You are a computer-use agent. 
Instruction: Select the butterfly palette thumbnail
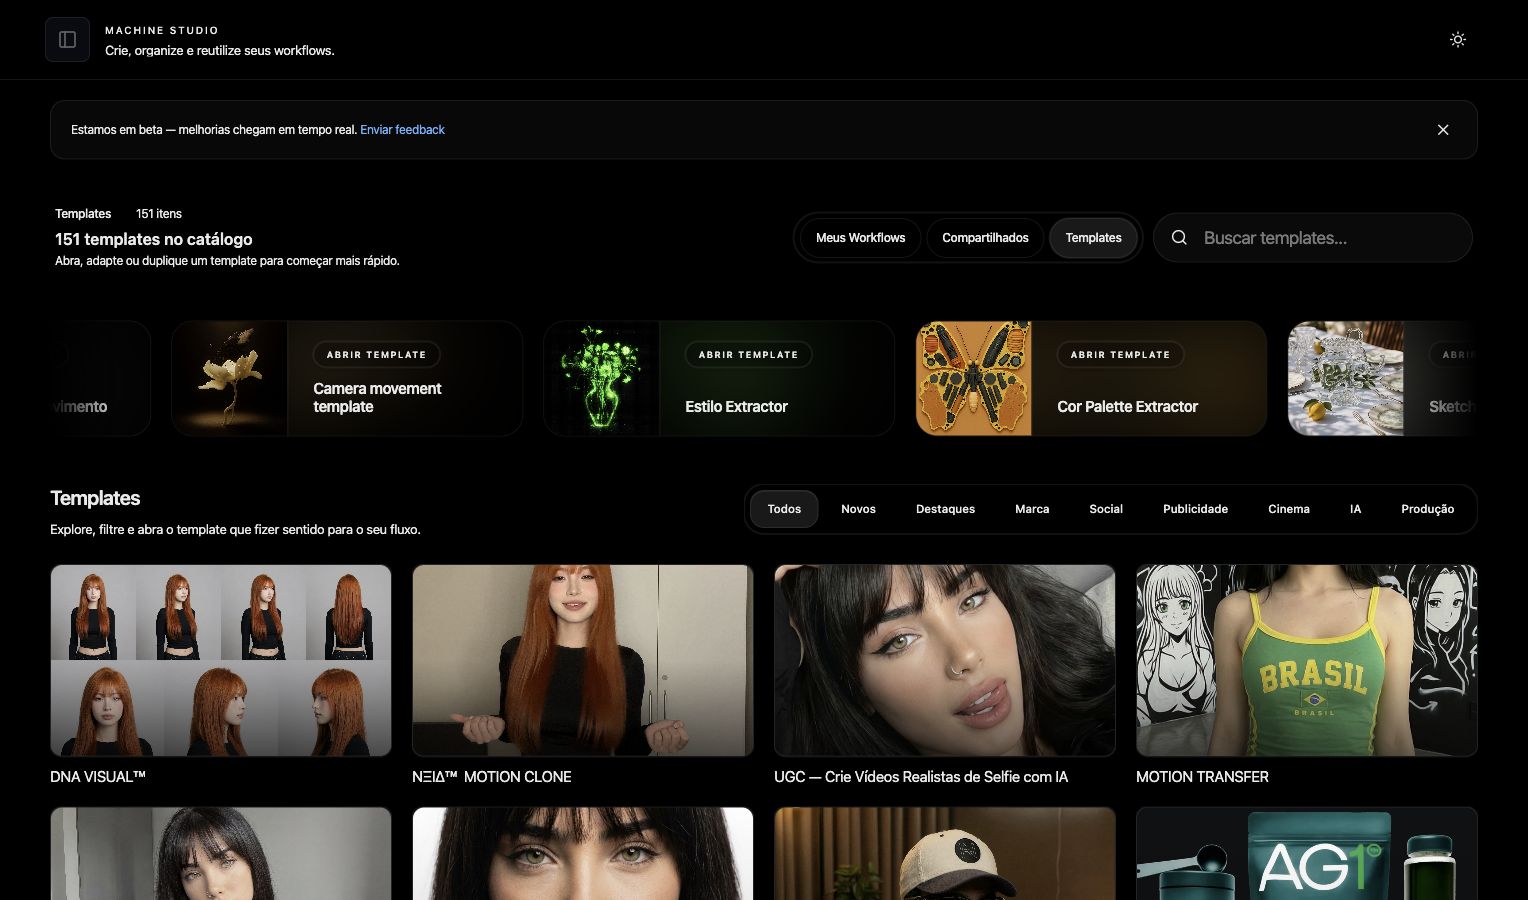(x=974, y=378)
